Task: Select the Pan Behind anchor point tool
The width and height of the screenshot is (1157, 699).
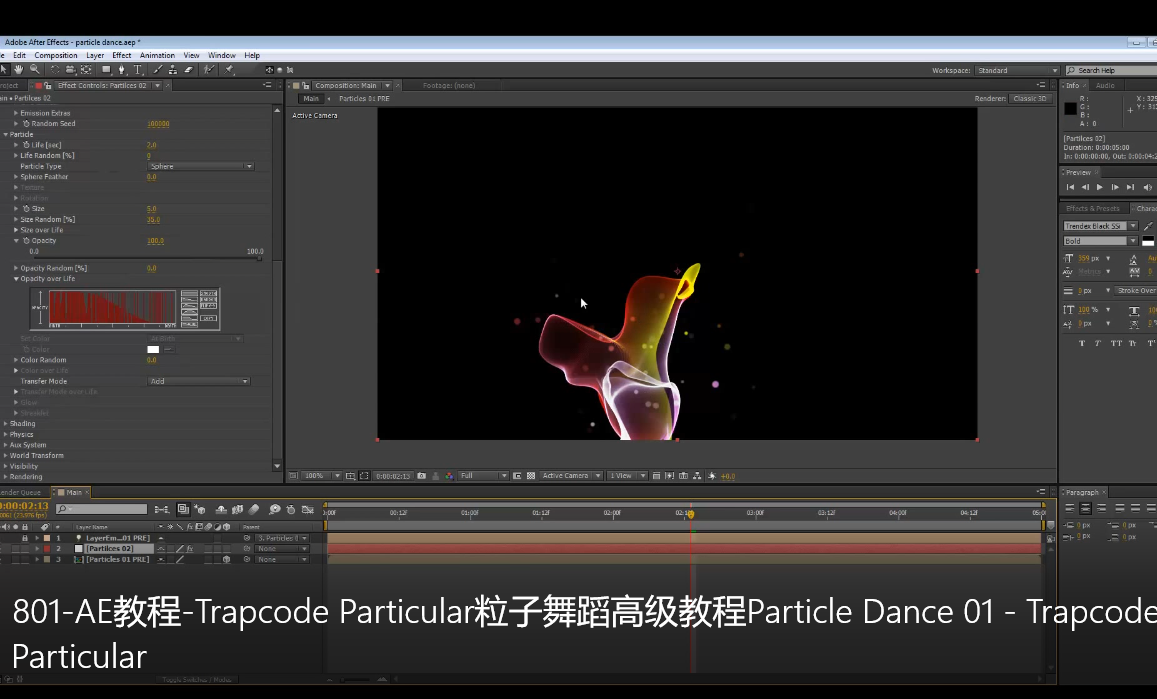Action: point(86,69)
